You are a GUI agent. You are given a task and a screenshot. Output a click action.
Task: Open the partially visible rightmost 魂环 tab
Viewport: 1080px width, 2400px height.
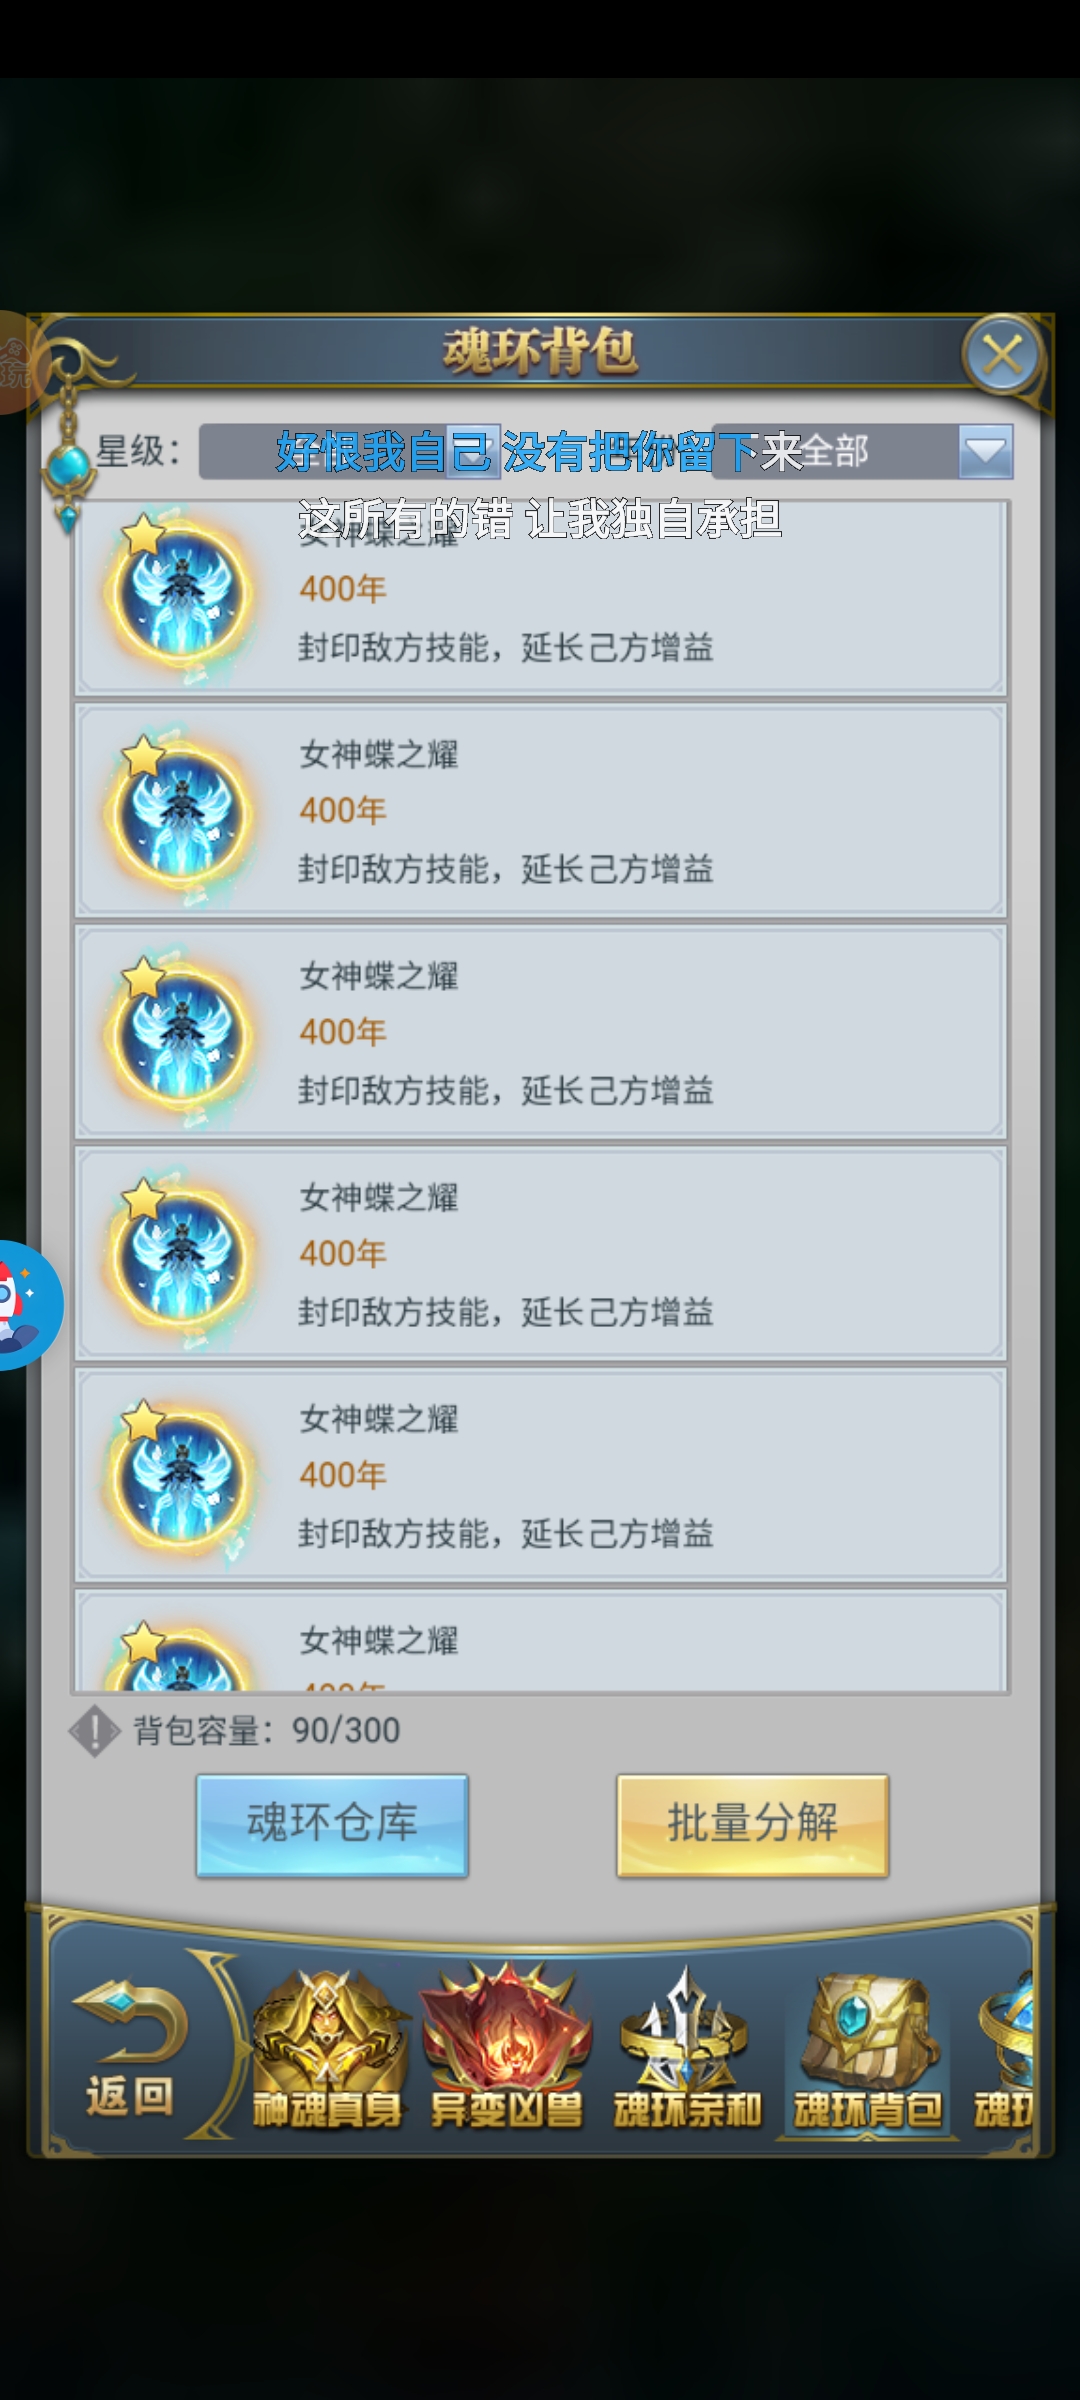pyautogui.click(x=1005, y=2050)
